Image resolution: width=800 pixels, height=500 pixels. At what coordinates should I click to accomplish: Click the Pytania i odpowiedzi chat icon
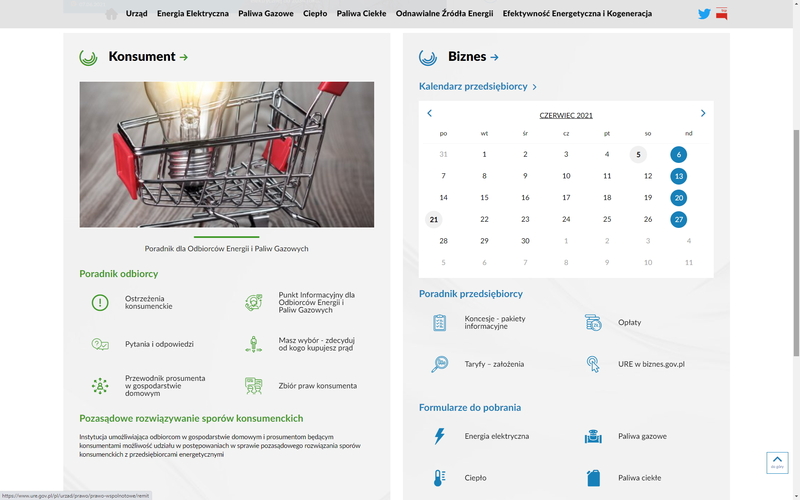tap(100, 344)
